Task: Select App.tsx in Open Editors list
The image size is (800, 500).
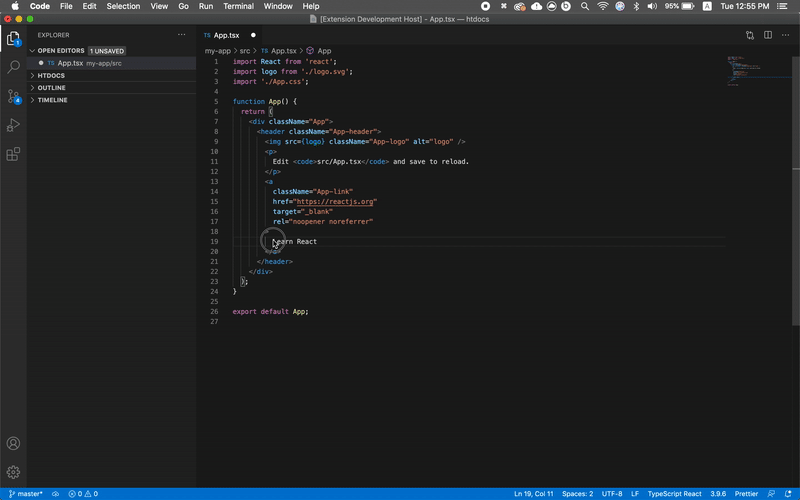Action: coord(70,63)
